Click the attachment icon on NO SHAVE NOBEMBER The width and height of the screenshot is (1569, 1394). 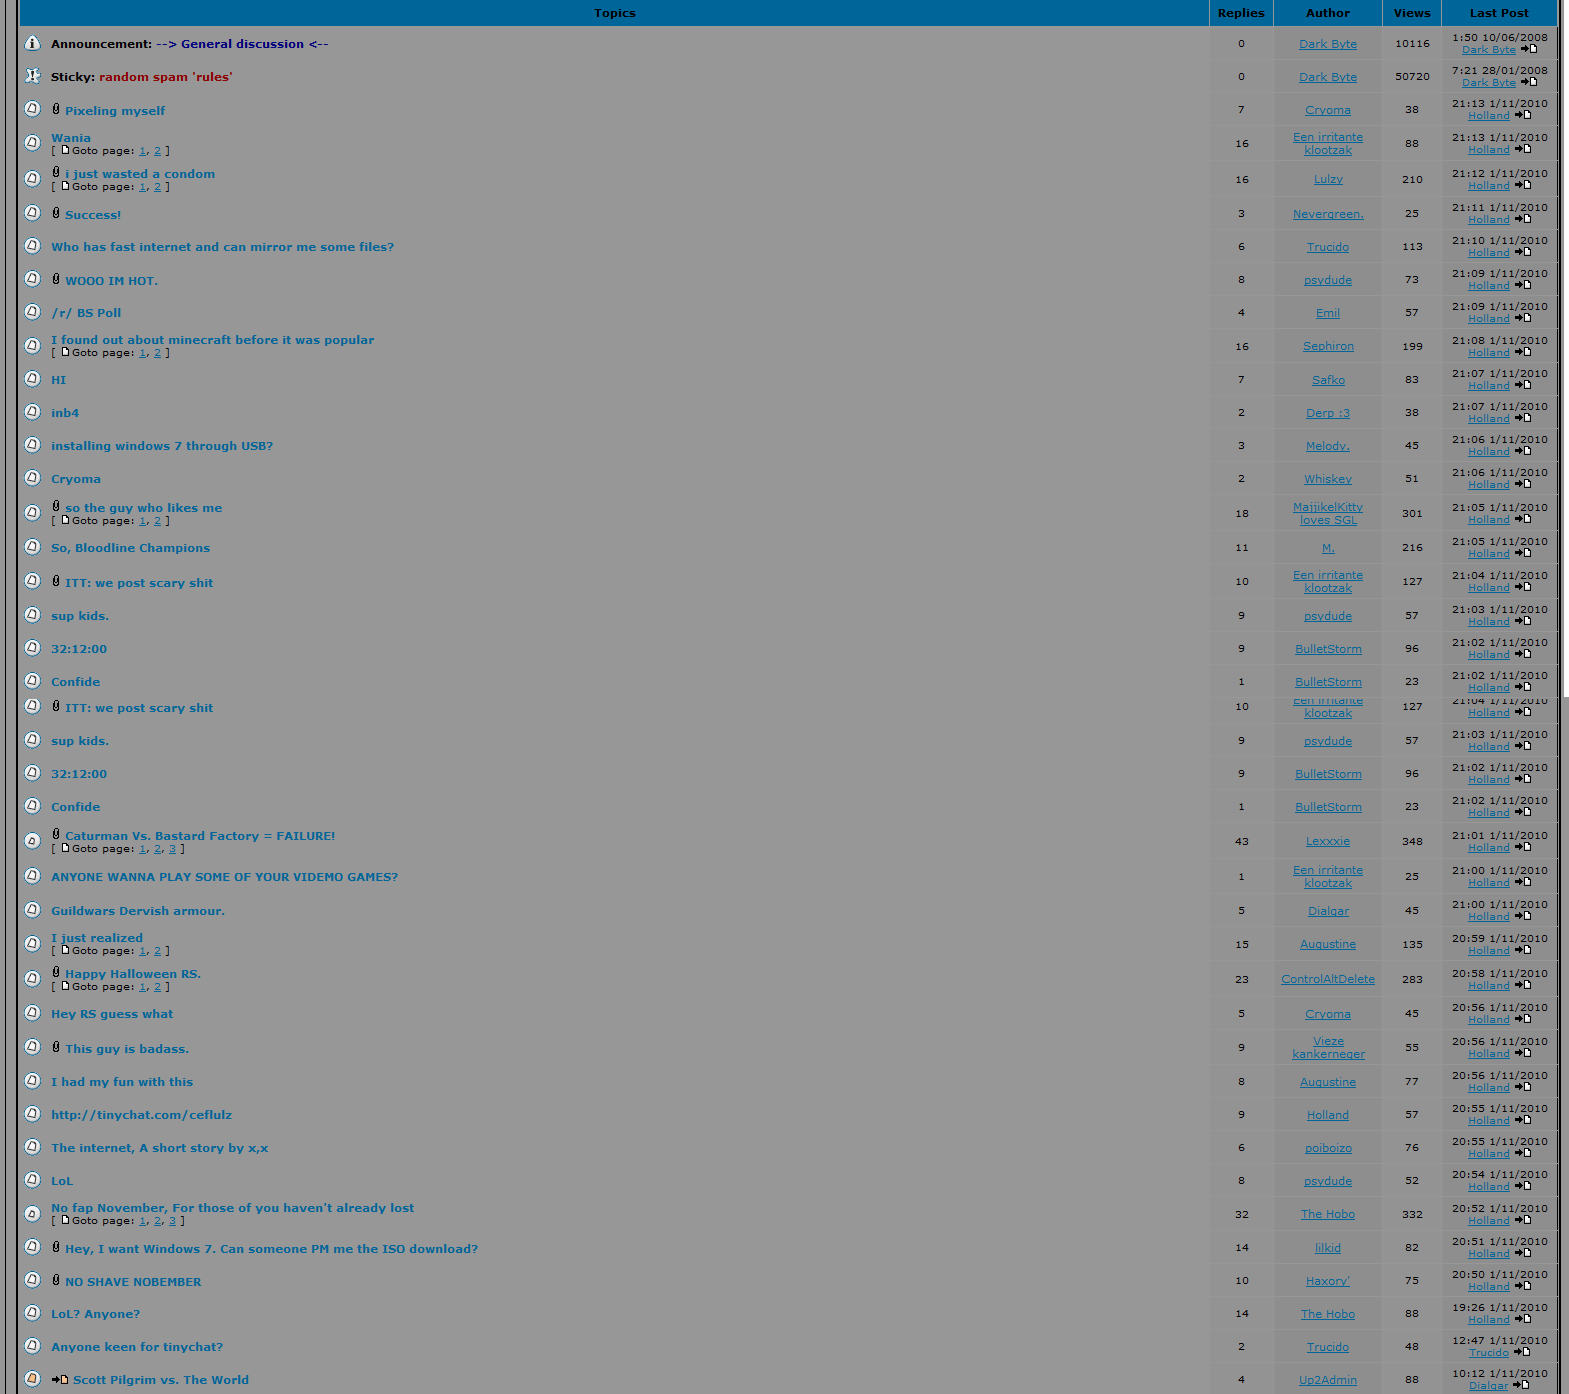pos(56,1280)
